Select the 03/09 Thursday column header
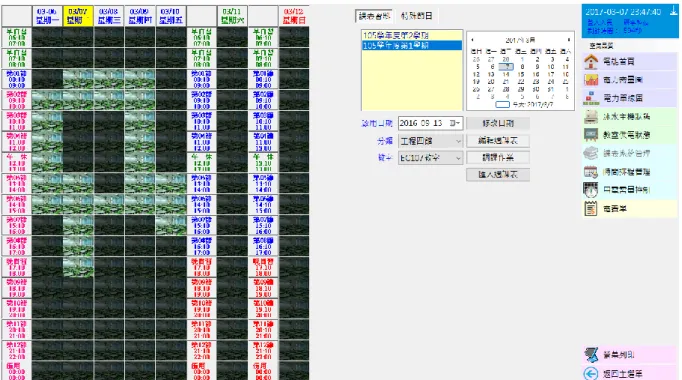The height and width of the screenshot is (380, 682). [x=140, y=16]
